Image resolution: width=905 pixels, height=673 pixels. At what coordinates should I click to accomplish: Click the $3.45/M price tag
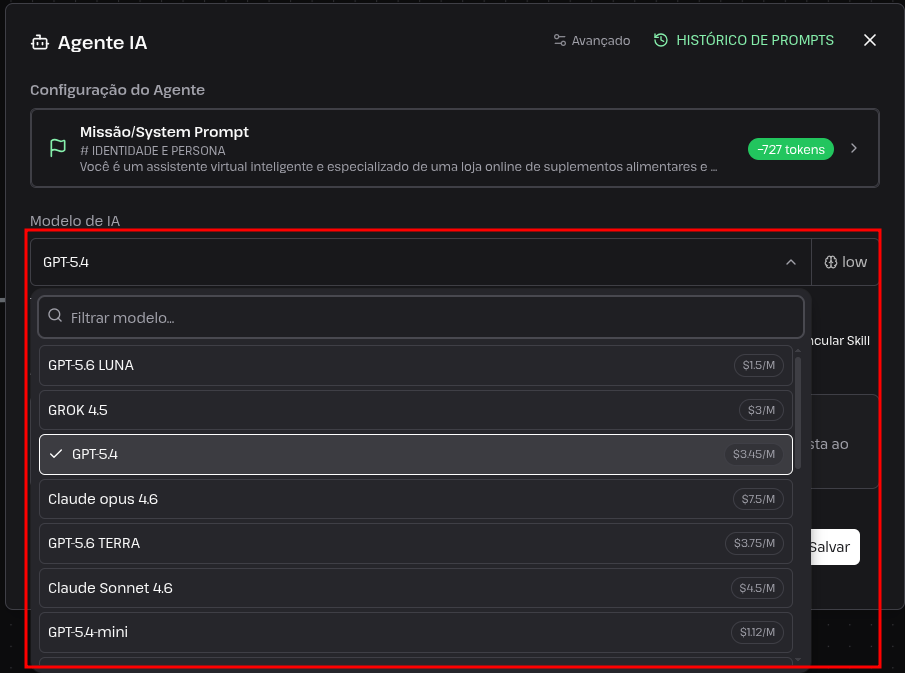(x=754, y=454)
